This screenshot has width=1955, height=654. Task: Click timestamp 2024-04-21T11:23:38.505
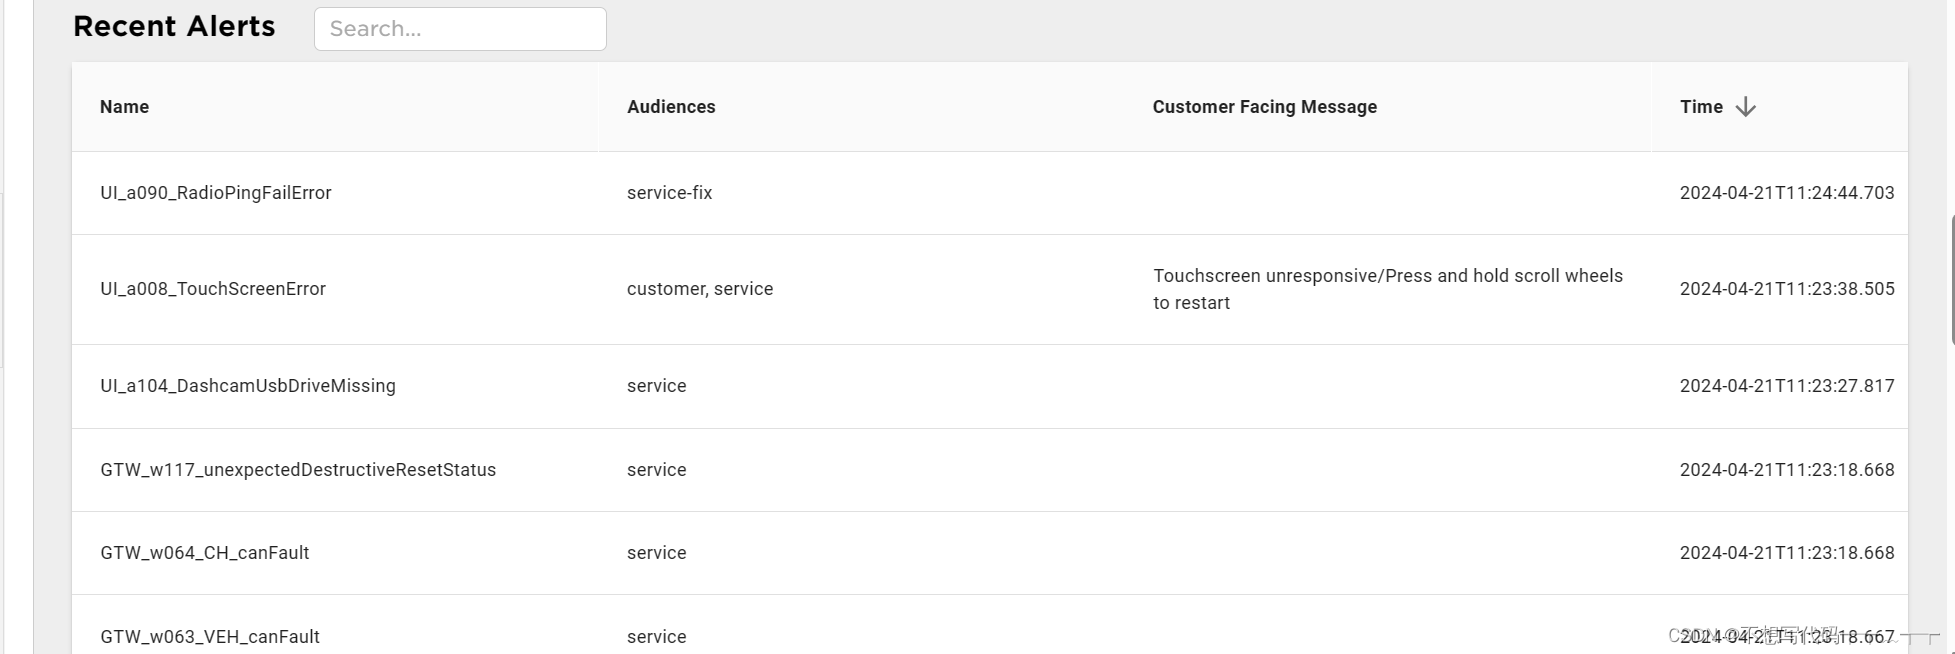(1787, 289)
